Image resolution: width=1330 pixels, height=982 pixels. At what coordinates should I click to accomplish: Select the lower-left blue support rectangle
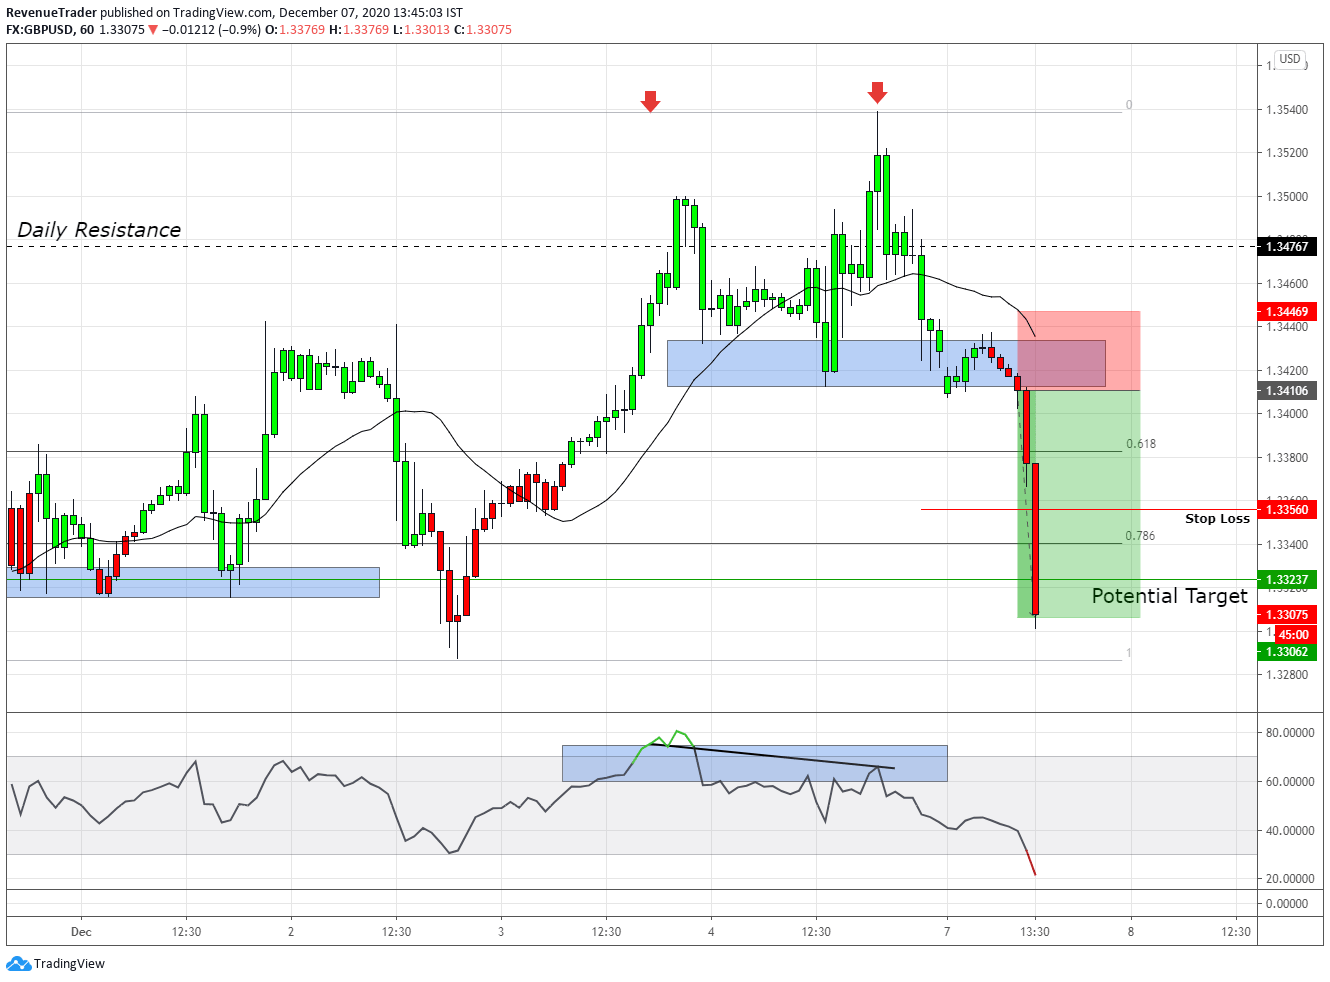tap(193, 583)
